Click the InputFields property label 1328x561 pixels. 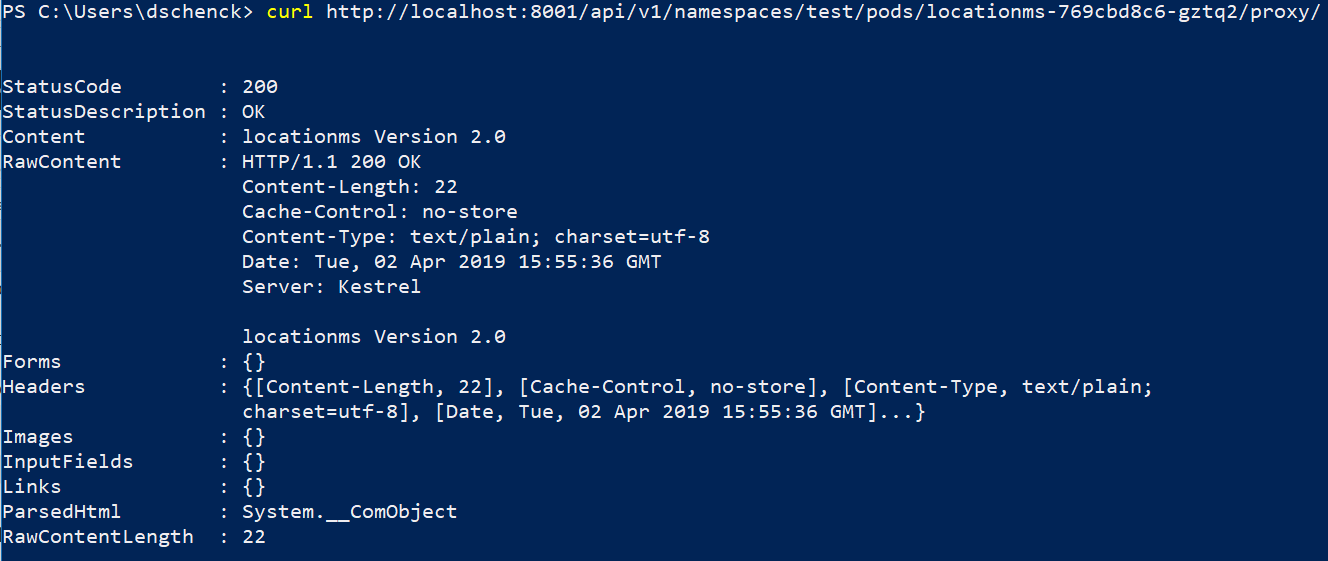click(x=68, y=462)
